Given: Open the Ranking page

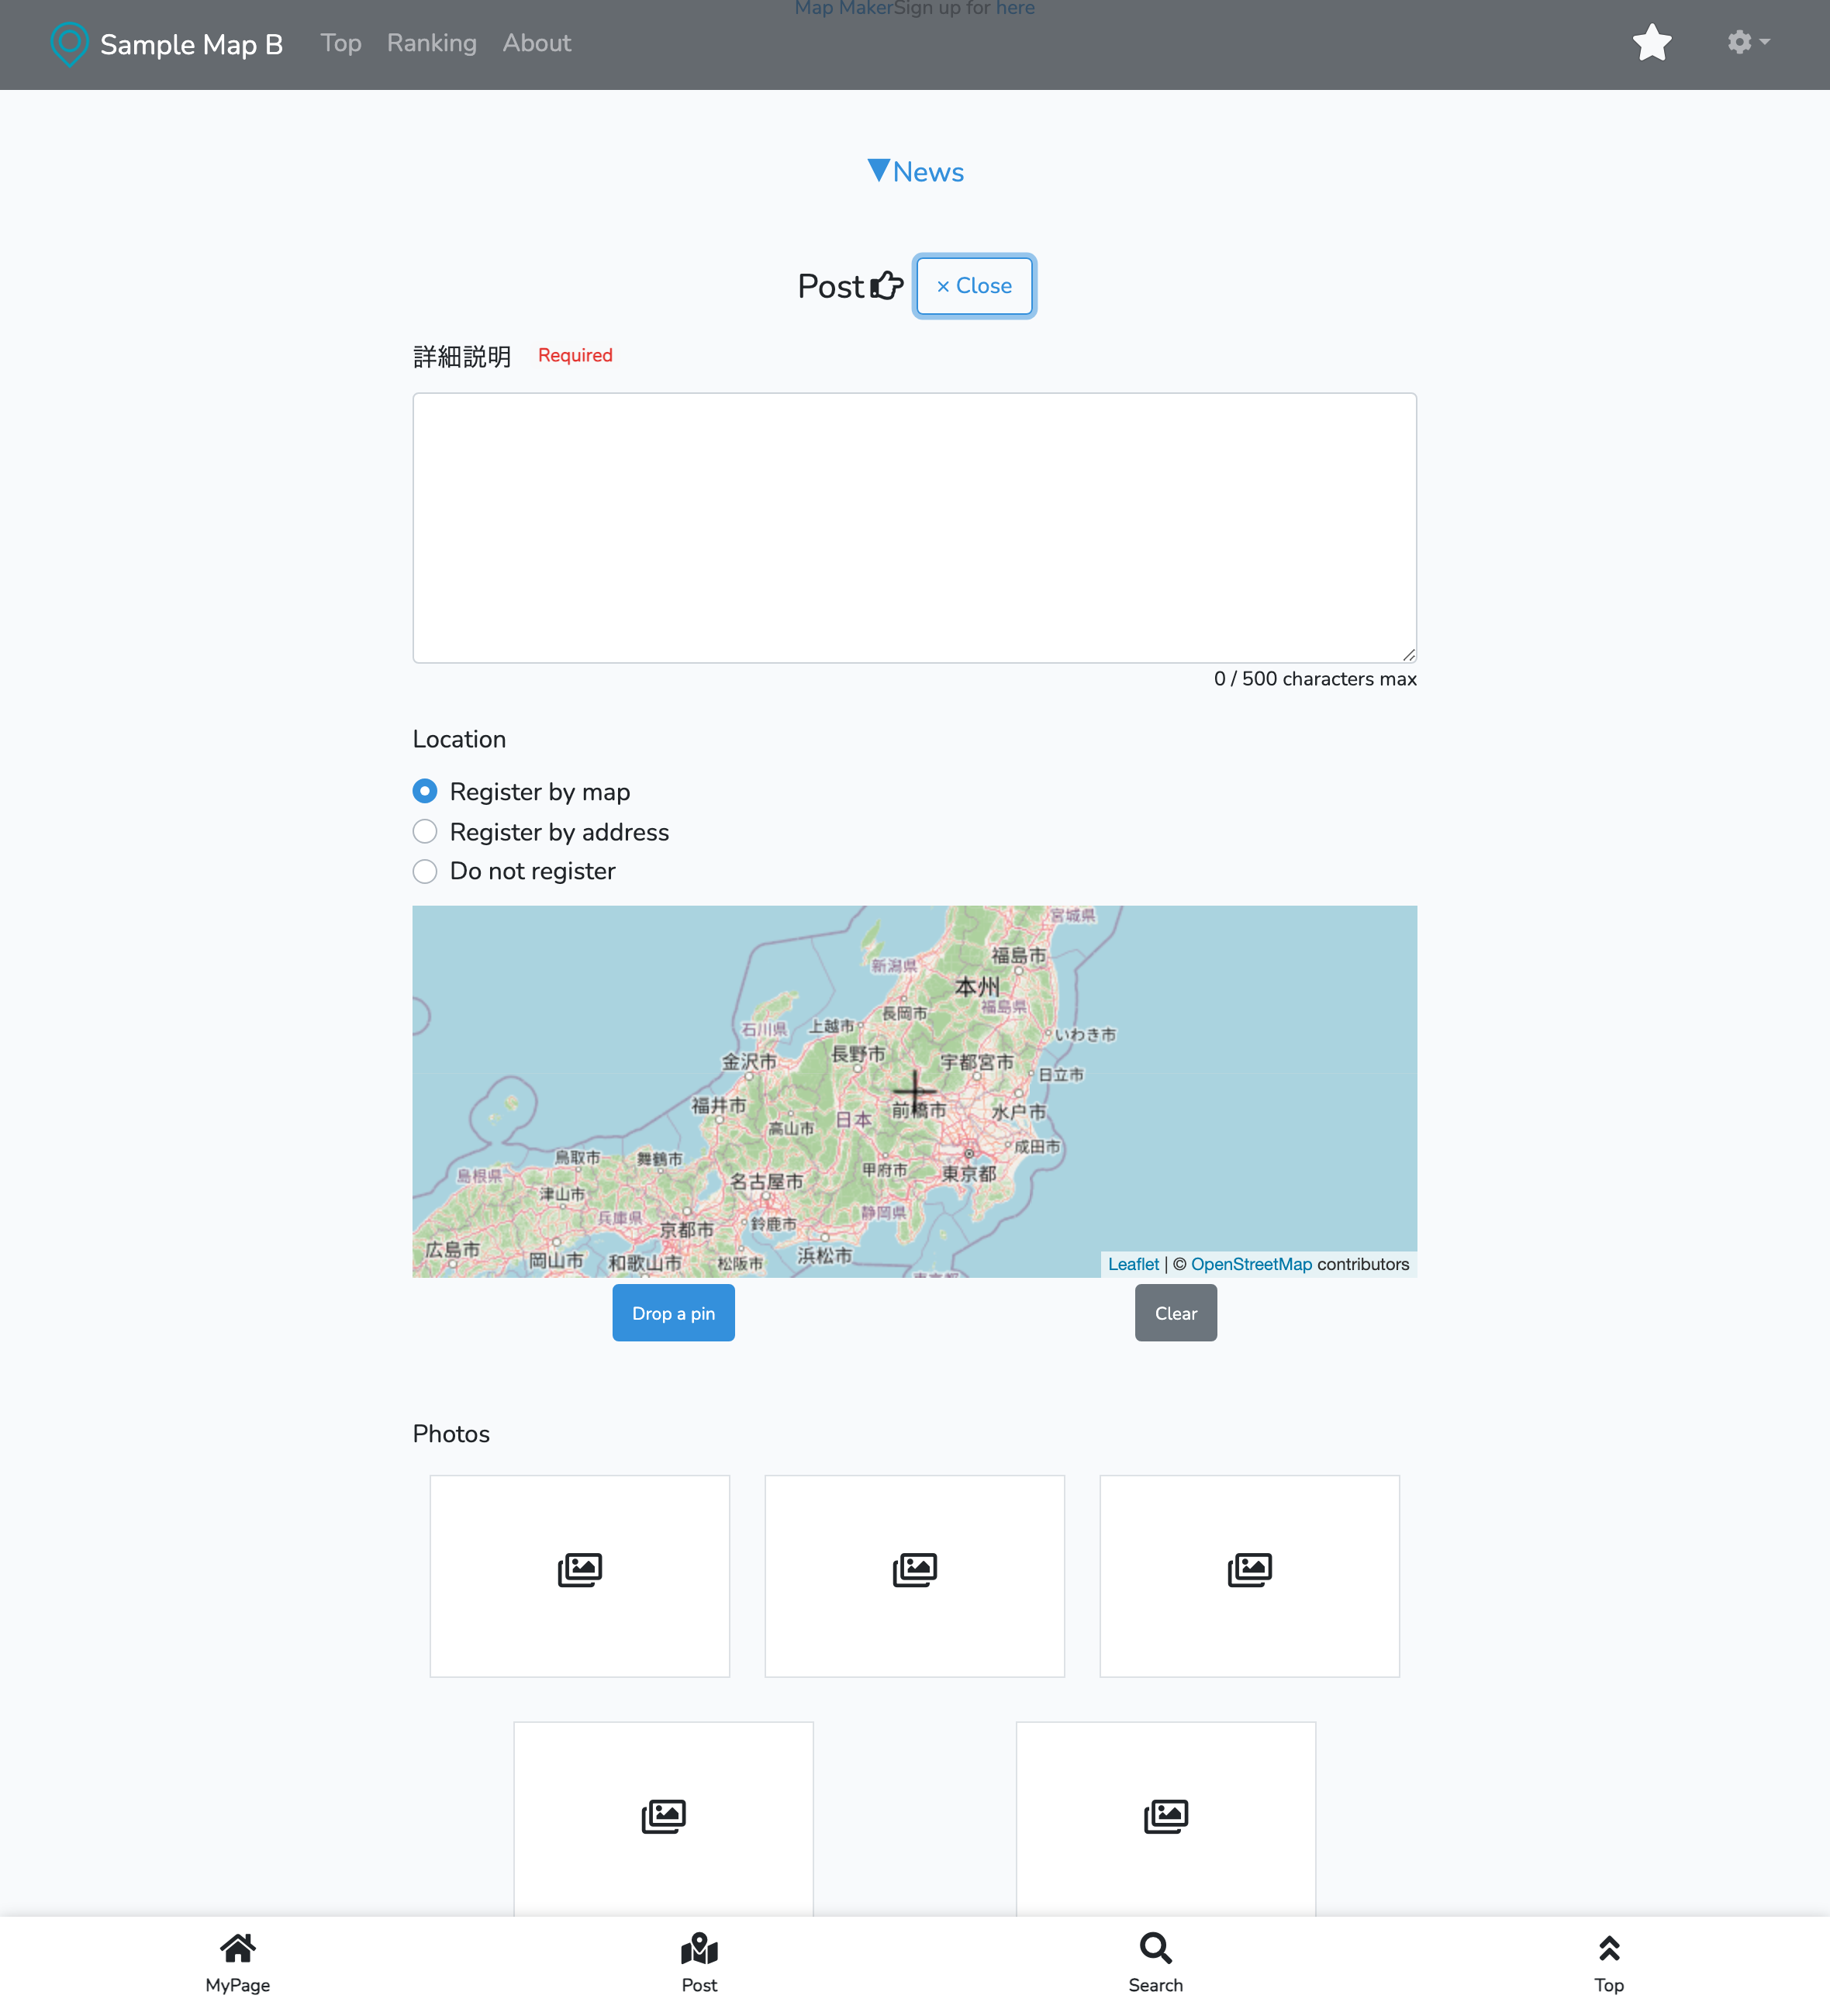Looking at the screenshot, I should 432,43.
